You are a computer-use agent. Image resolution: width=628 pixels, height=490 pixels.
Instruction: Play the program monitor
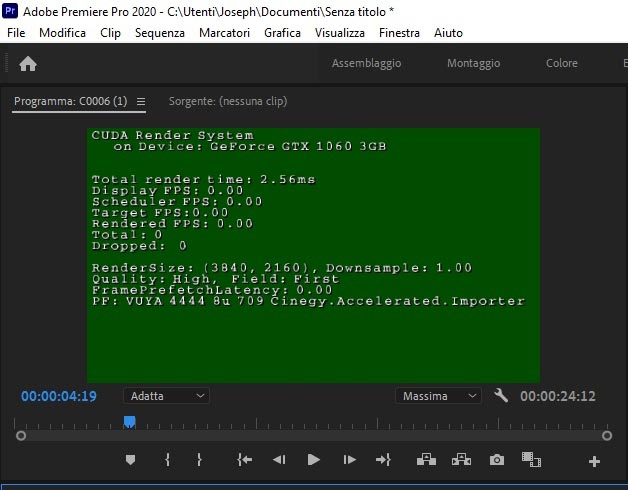coord(314,460)
